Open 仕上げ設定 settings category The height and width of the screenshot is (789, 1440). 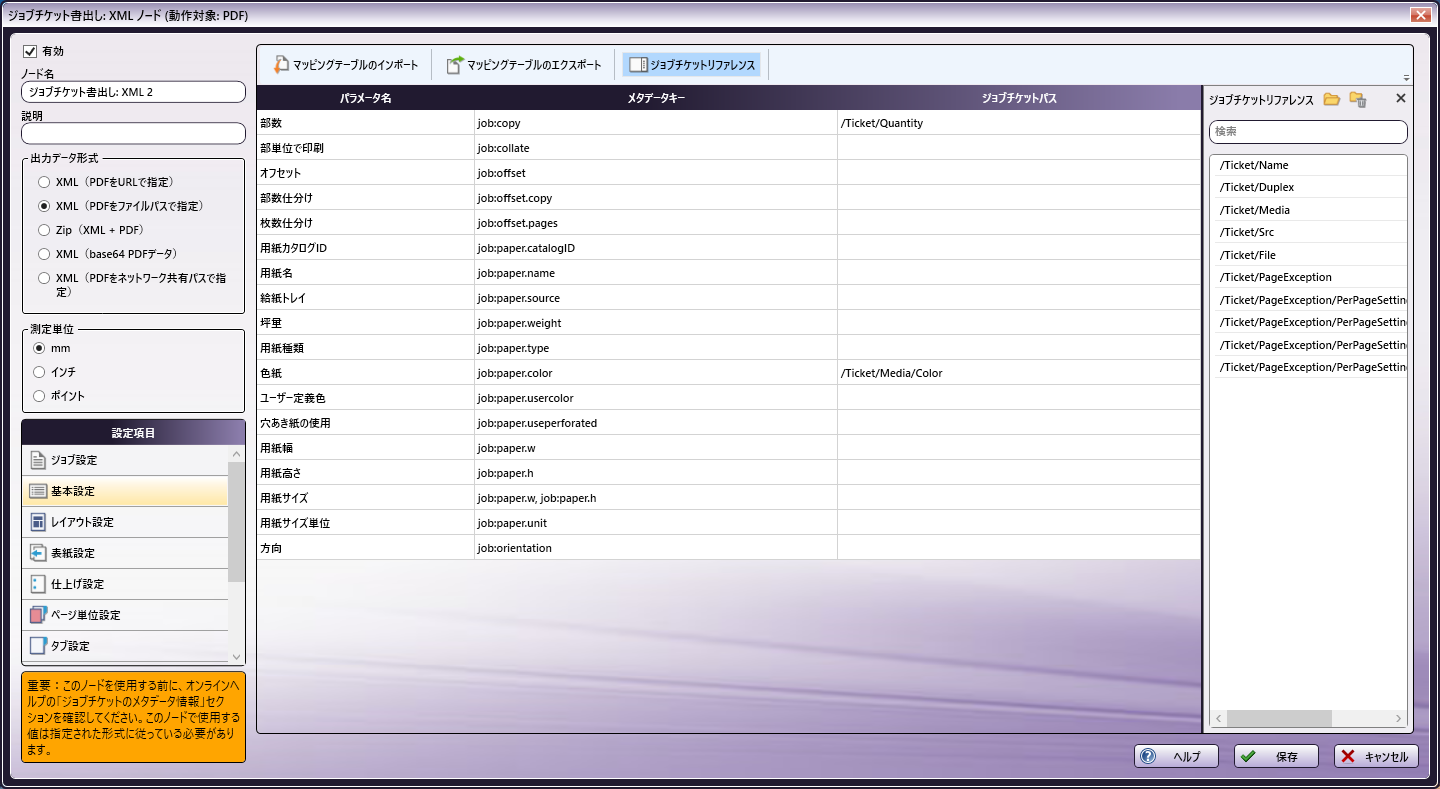(125, 584)
